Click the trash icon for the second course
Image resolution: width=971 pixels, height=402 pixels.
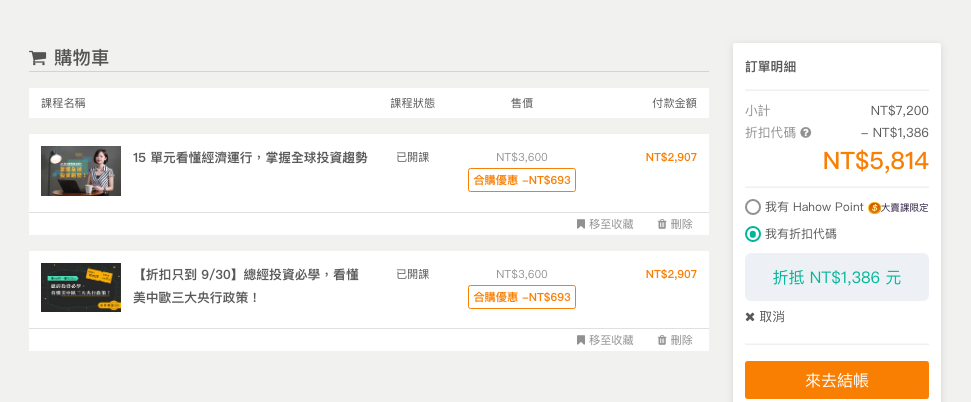click(662, 340)
